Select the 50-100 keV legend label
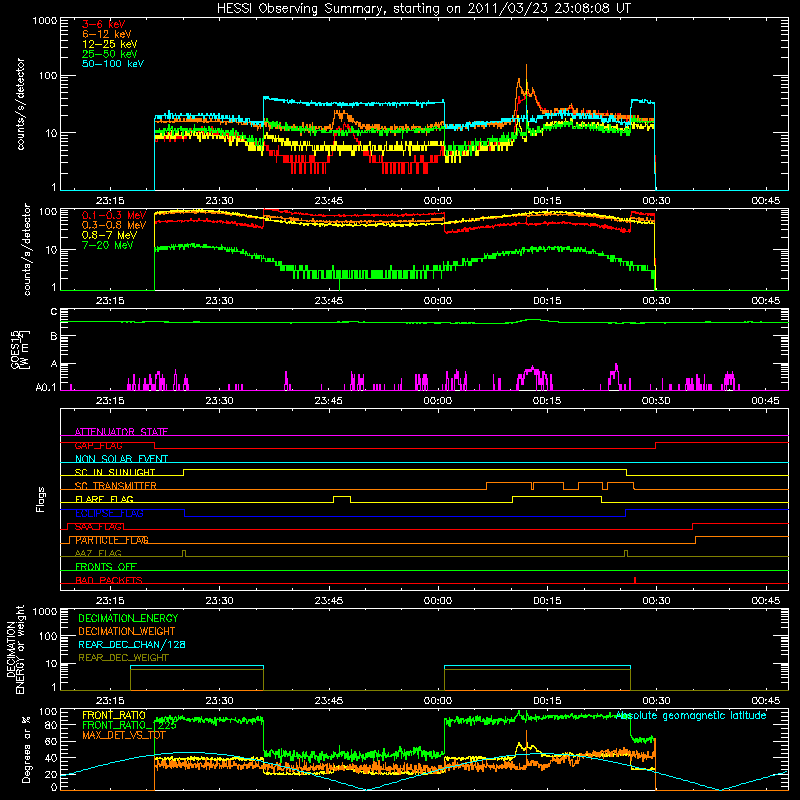The width and height of the screenshot is (800, 800). point(112,64)
